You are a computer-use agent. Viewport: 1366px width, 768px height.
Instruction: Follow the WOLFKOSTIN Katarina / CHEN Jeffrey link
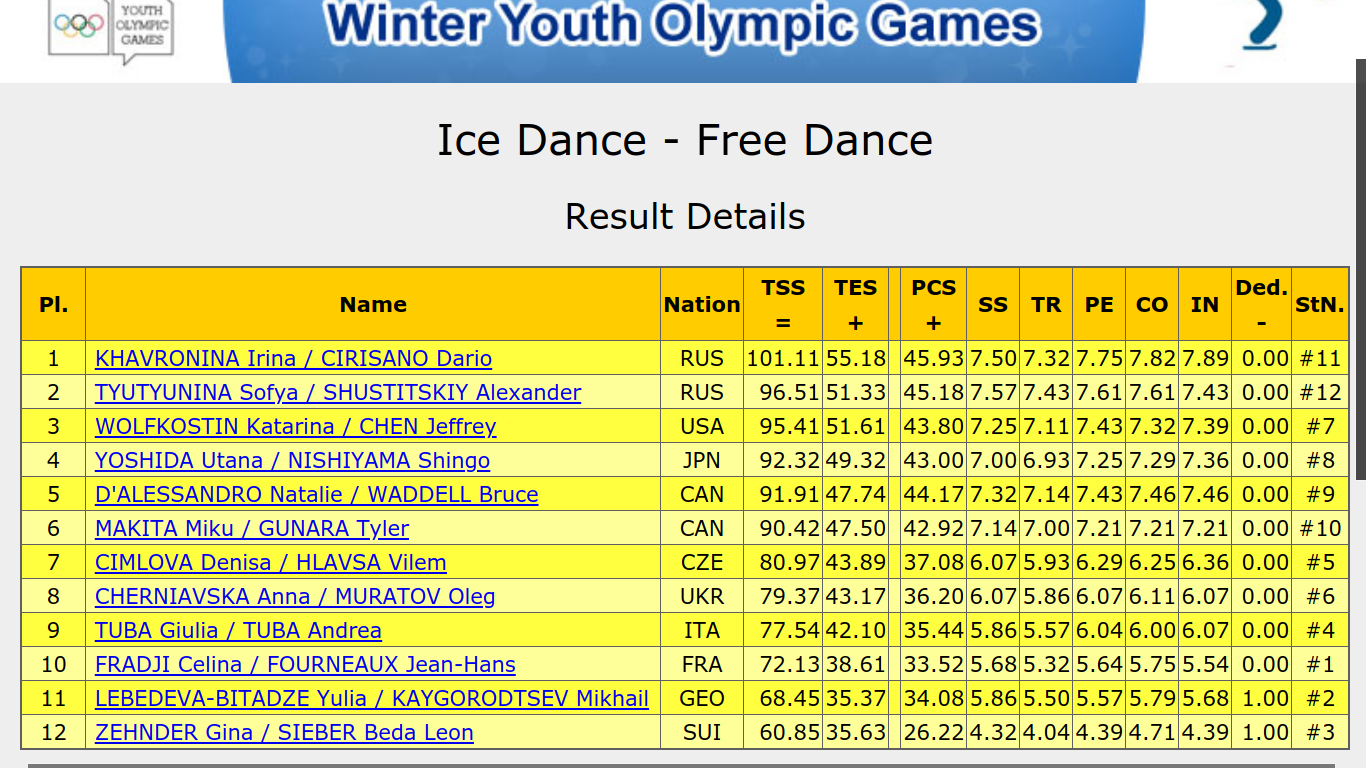pyautogui.click(x=295, y=426)
